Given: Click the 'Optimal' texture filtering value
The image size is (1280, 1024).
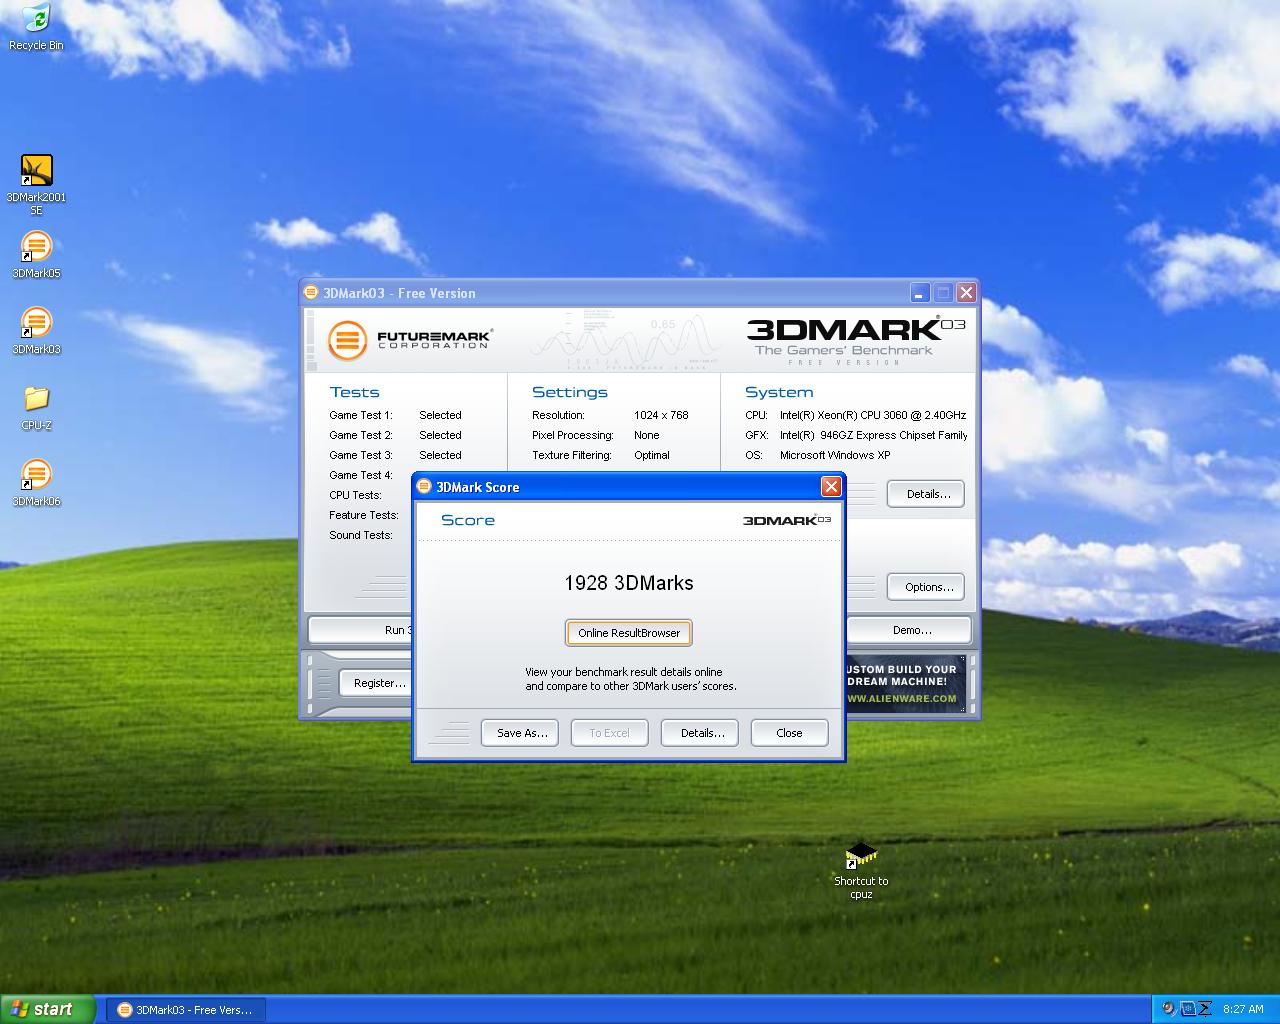Looking at the screenshot, I should pos(652,455).
